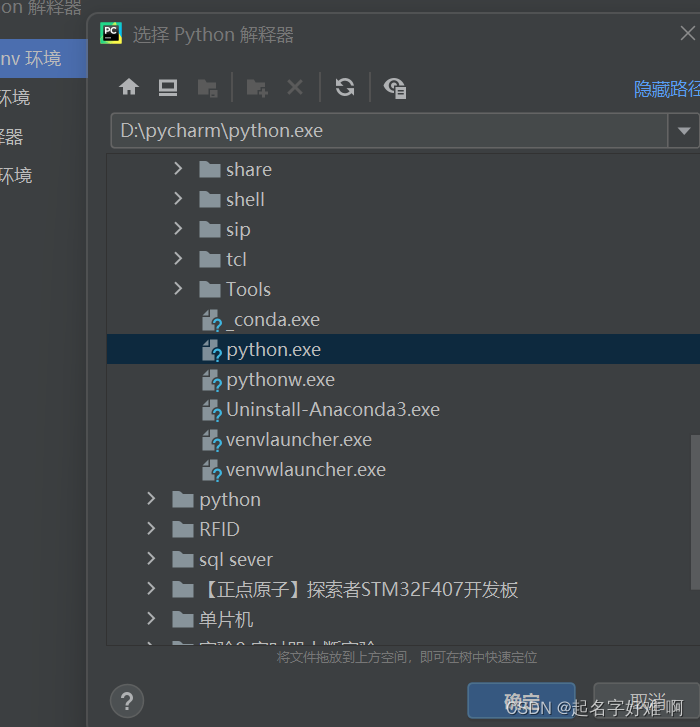Select venvlauncher.exe file
Screen dimensions: 700x727
pos(299,440)
